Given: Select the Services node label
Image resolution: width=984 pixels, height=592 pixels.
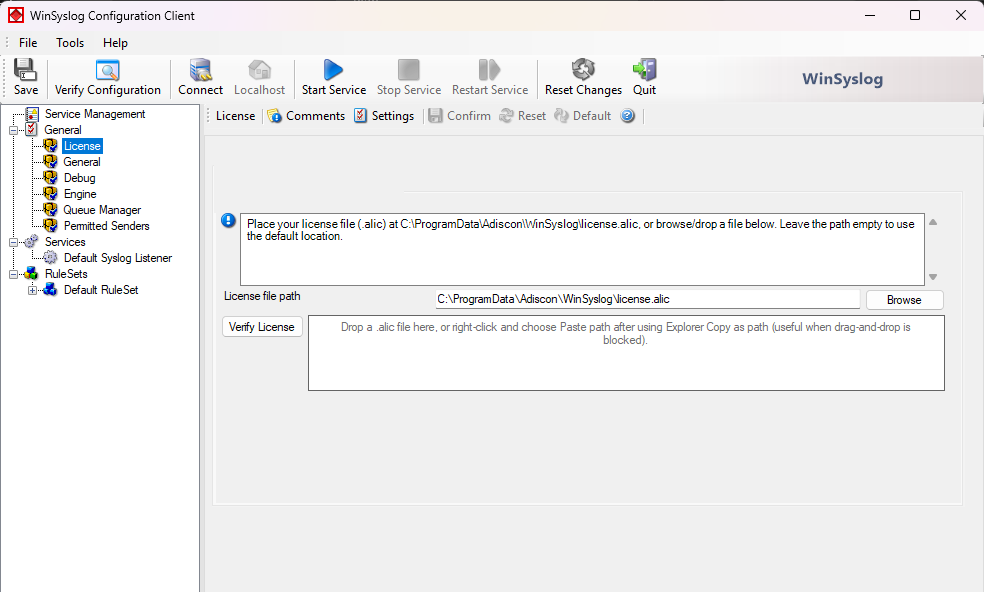Looking at the screenshot, I should pos(65,242).
